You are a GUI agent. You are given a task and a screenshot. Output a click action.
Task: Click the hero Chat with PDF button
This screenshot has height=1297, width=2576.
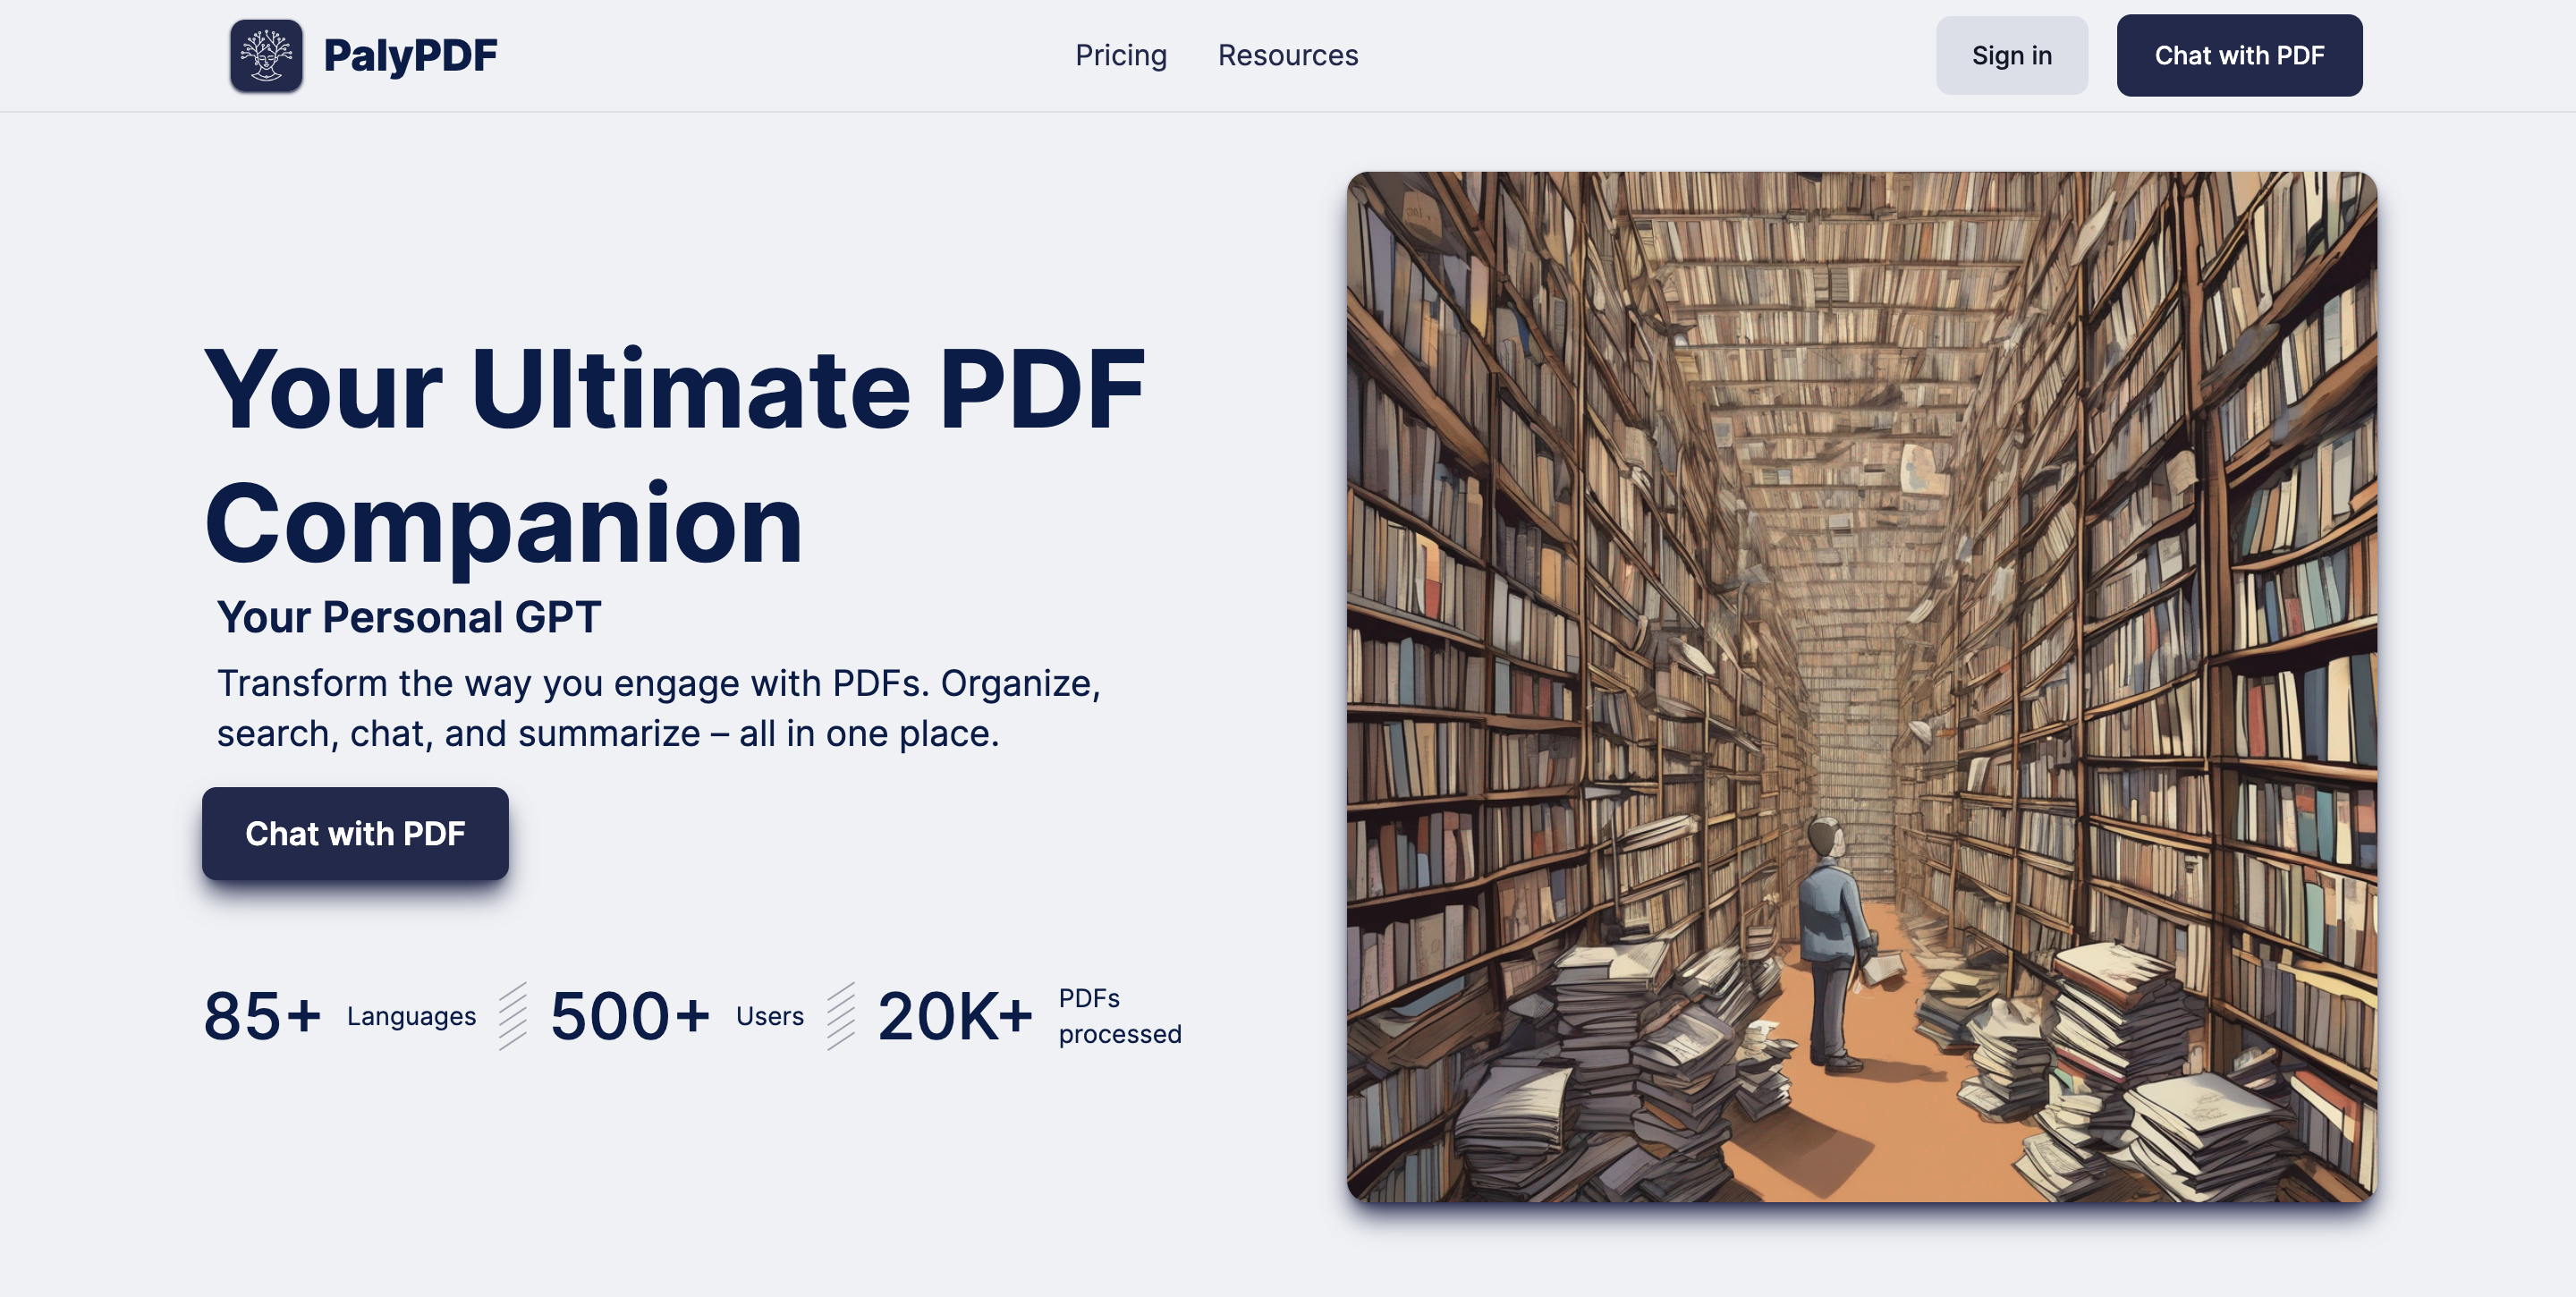point(355,833)
